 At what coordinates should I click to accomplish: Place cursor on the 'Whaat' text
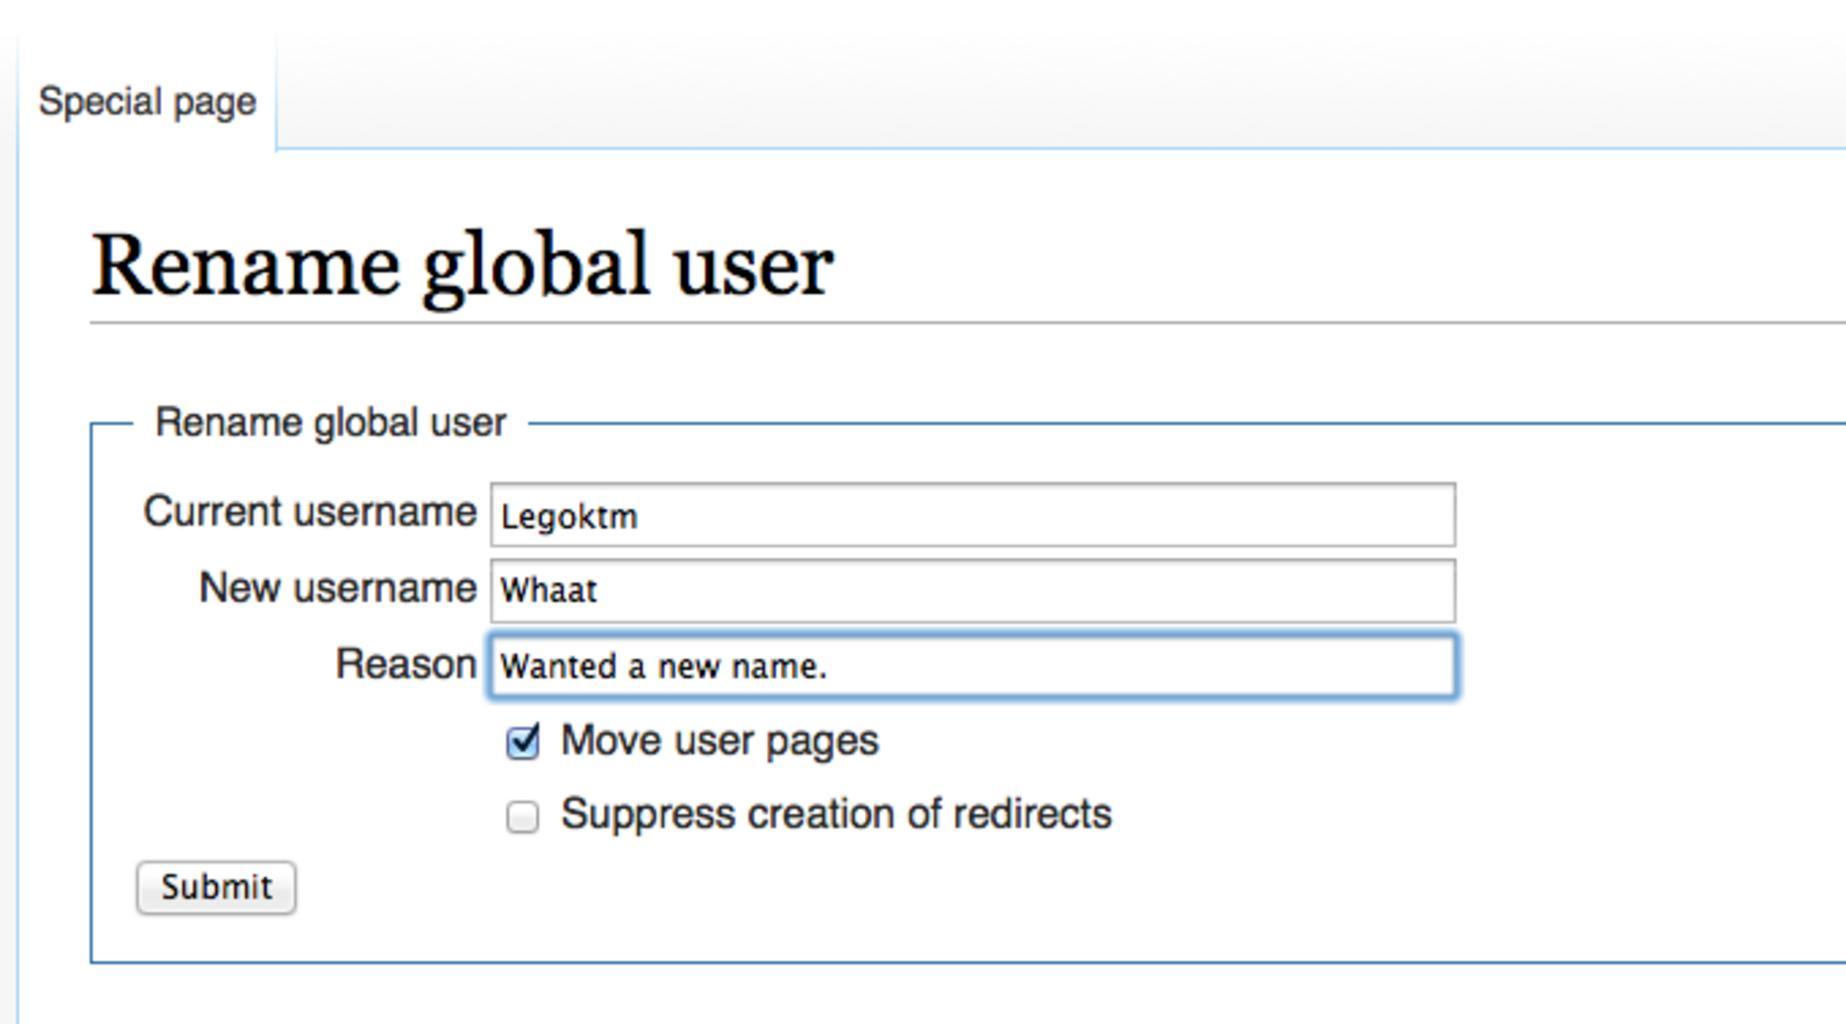(548, 591)
